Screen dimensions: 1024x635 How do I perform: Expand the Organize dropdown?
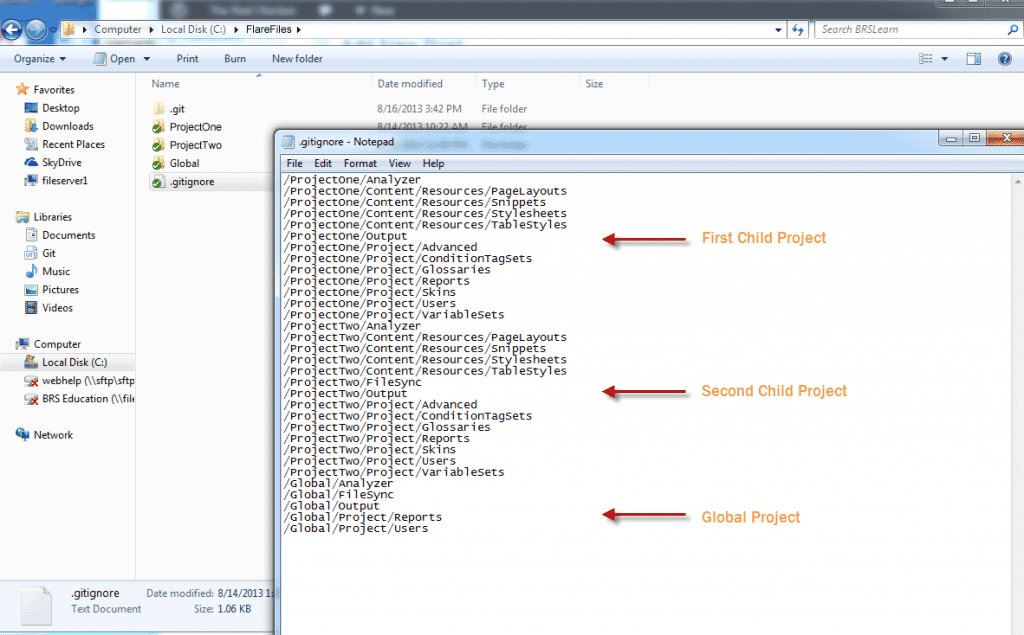point(40,59)
